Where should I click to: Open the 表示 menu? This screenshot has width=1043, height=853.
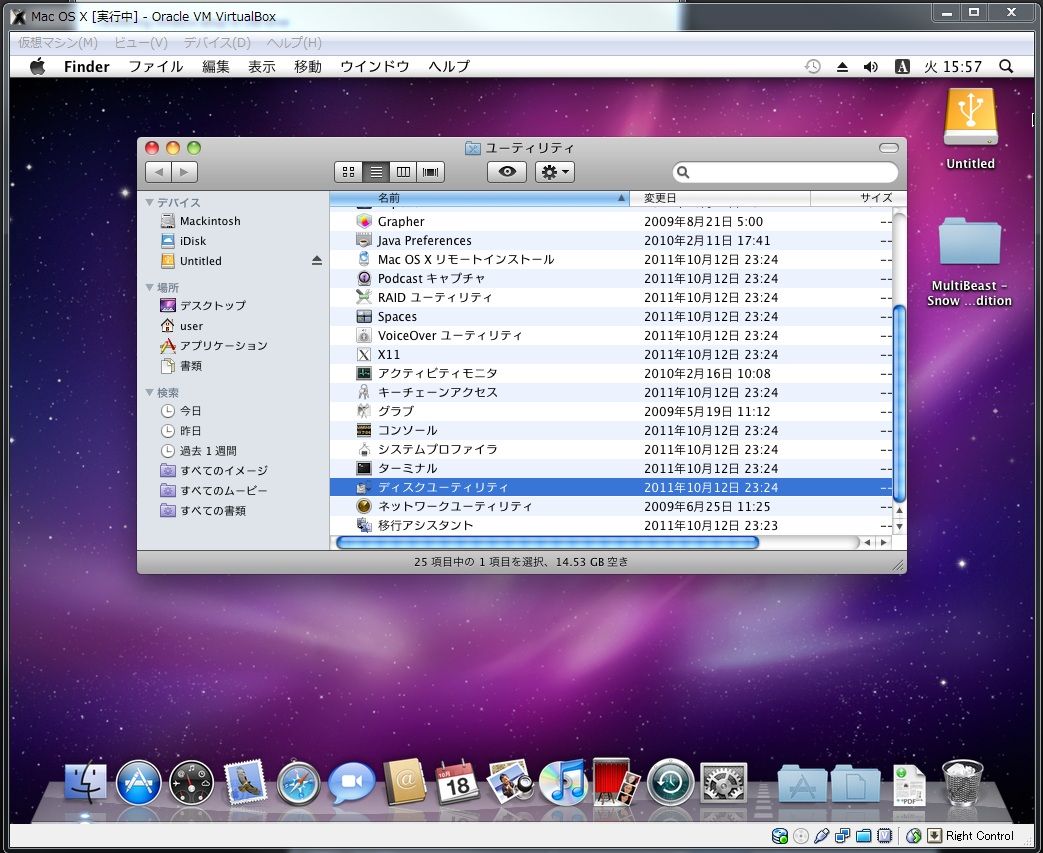coord(261,67)
